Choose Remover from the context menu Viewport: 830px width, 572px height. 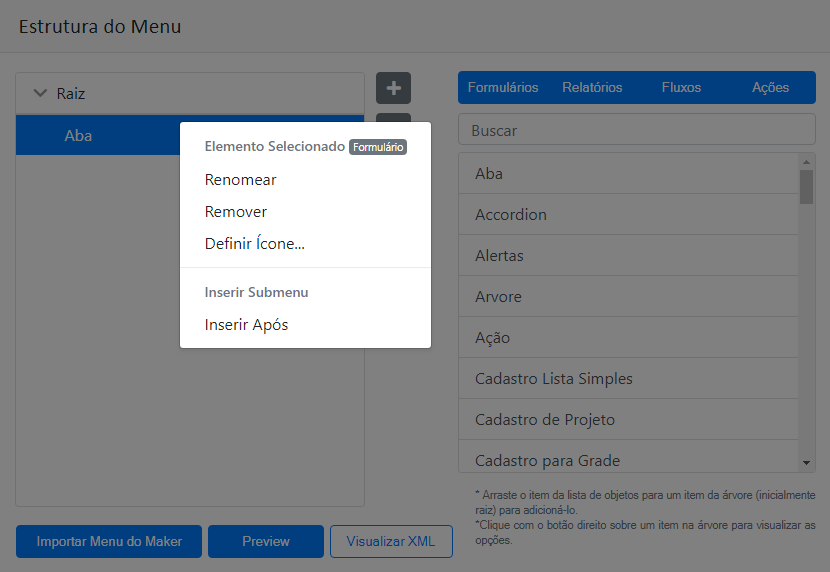pos(236,212)
